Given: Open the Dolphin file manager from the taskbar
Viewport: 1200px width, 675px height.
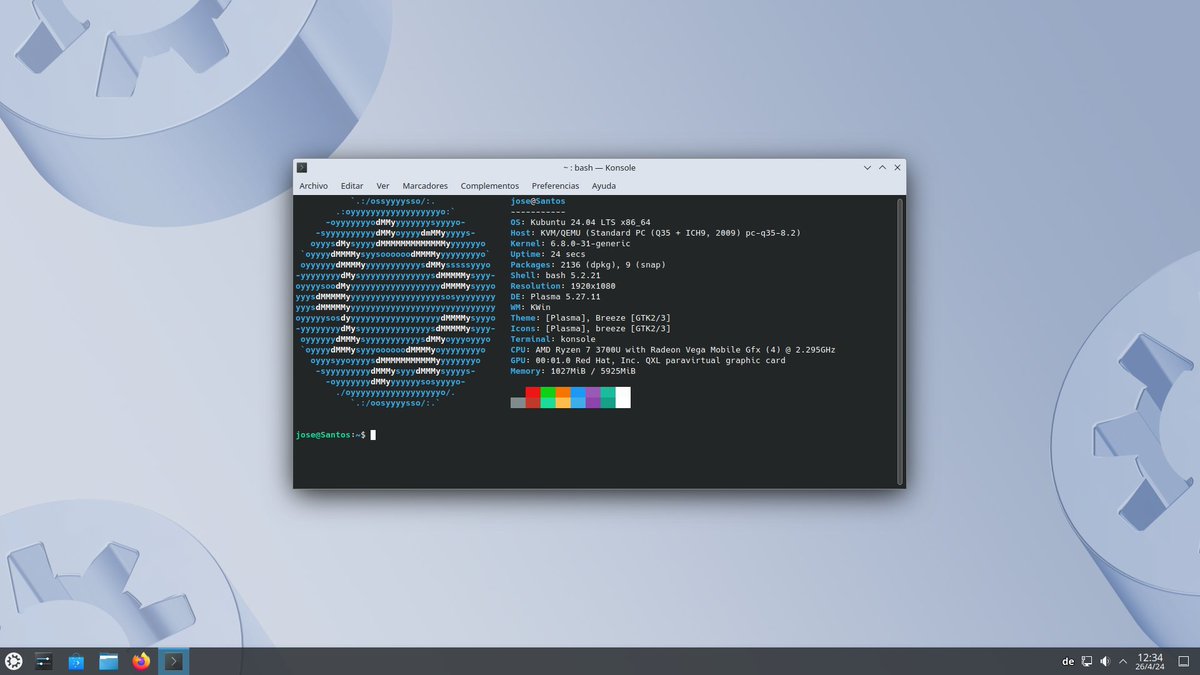Looking at the screenshot, I should [x=108, y=661].
